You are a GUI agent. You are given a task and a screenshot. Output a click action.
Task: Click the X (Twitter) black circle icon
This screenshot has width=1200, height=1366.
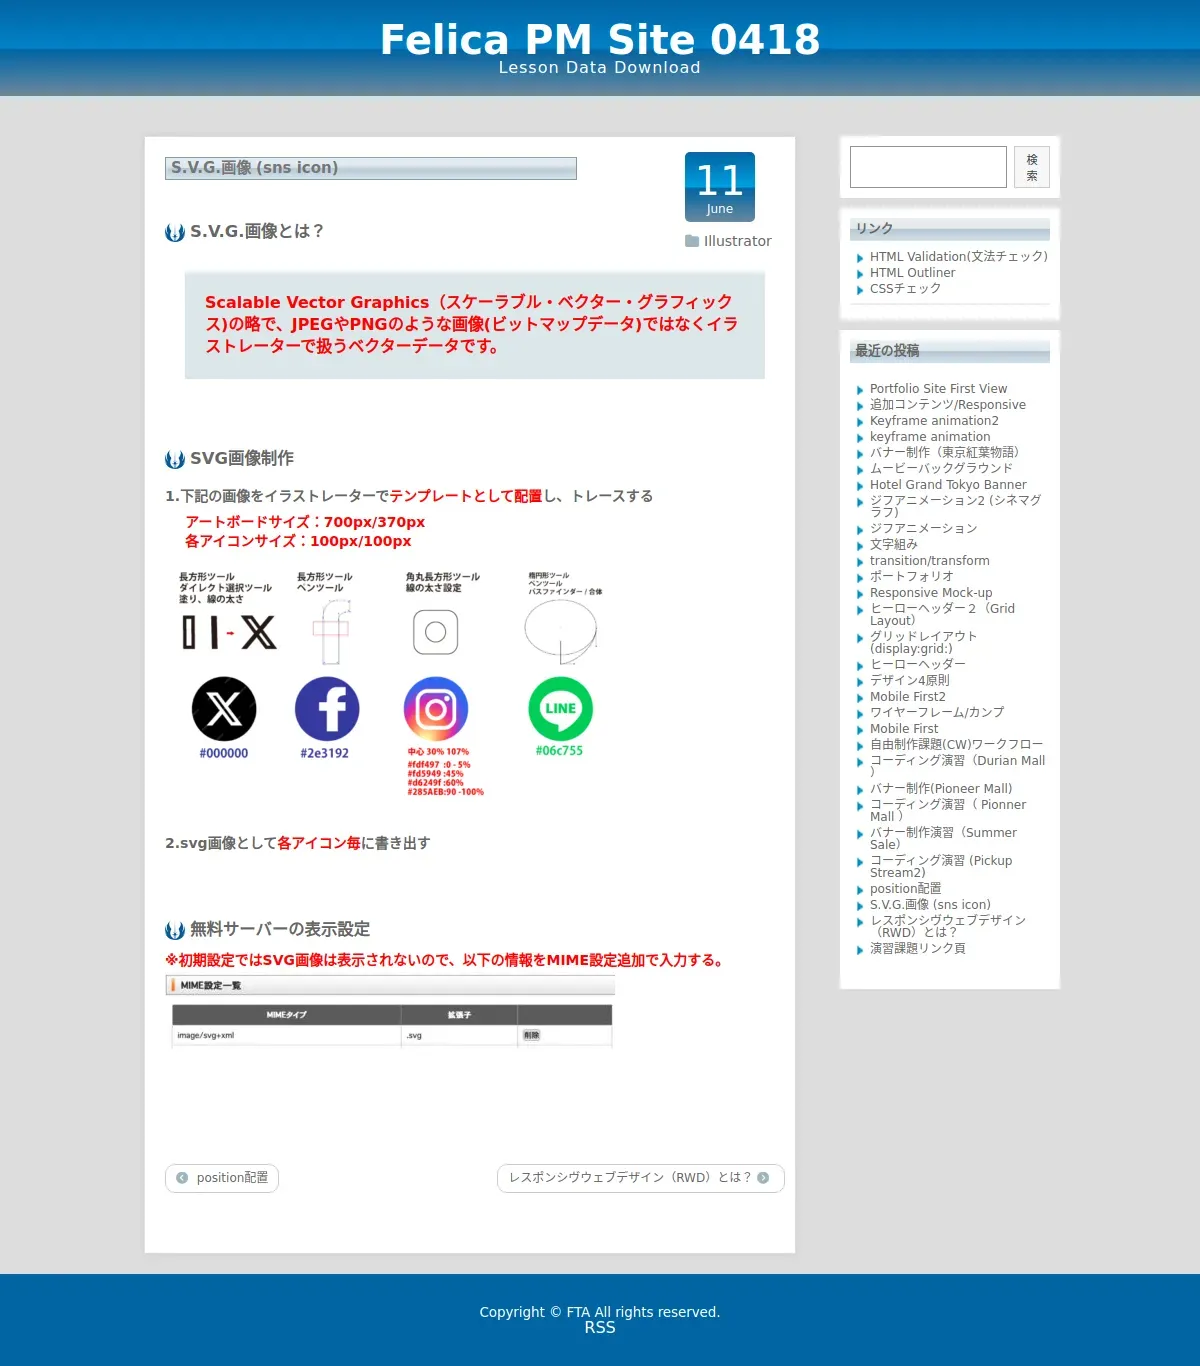[224, 709]
